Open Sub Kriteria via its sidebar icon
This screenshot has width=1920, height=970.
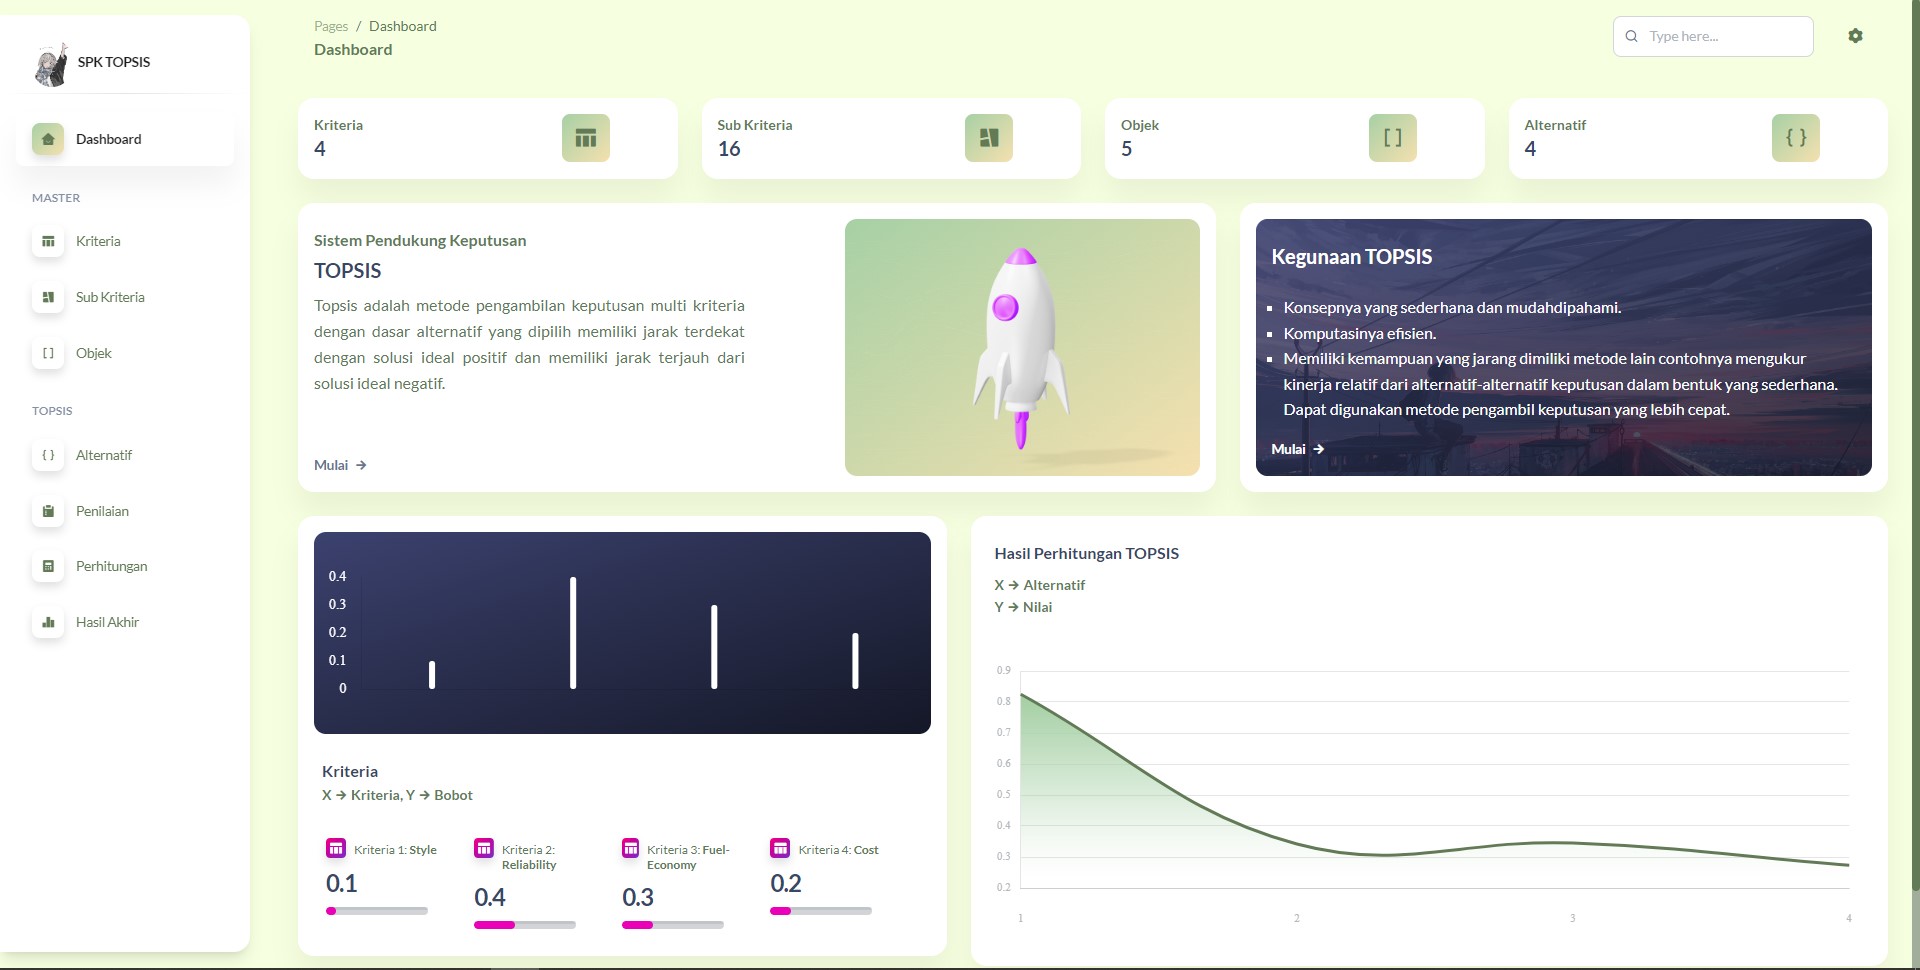pyautogui.click(x=48, y=297)
